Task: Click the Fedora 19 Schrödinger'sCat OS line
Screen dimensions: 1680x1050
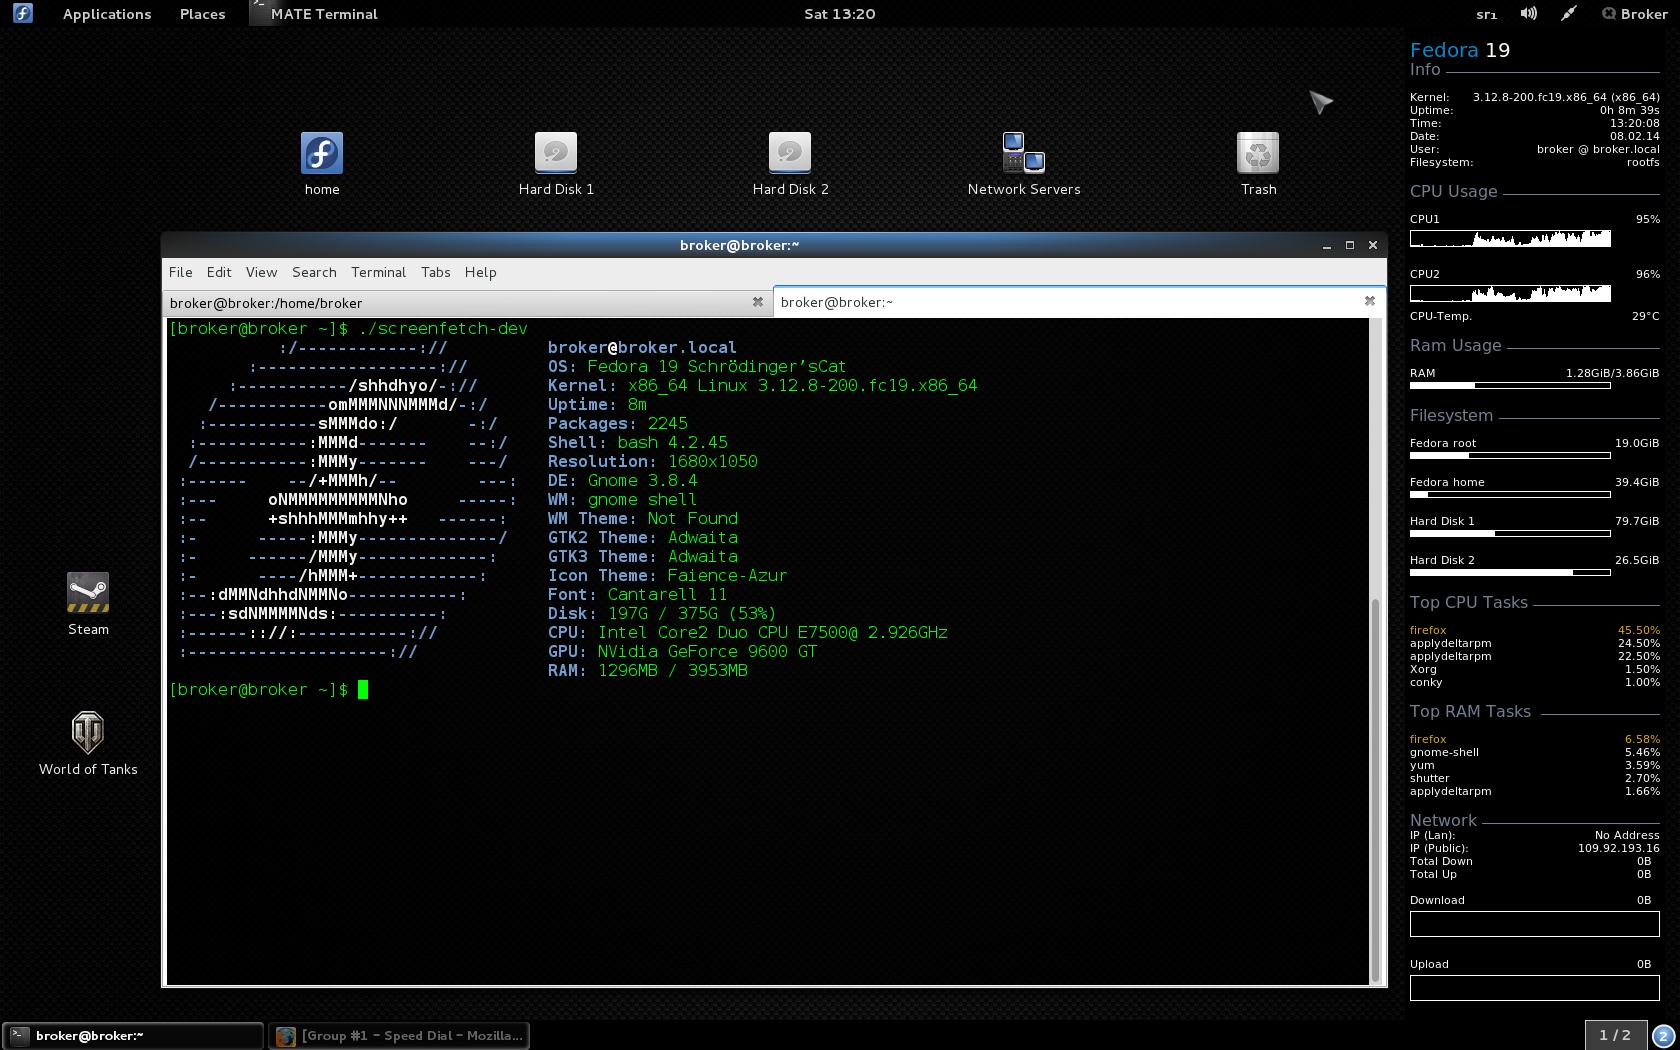Action: pyautogui.click(x=697, y=366)
